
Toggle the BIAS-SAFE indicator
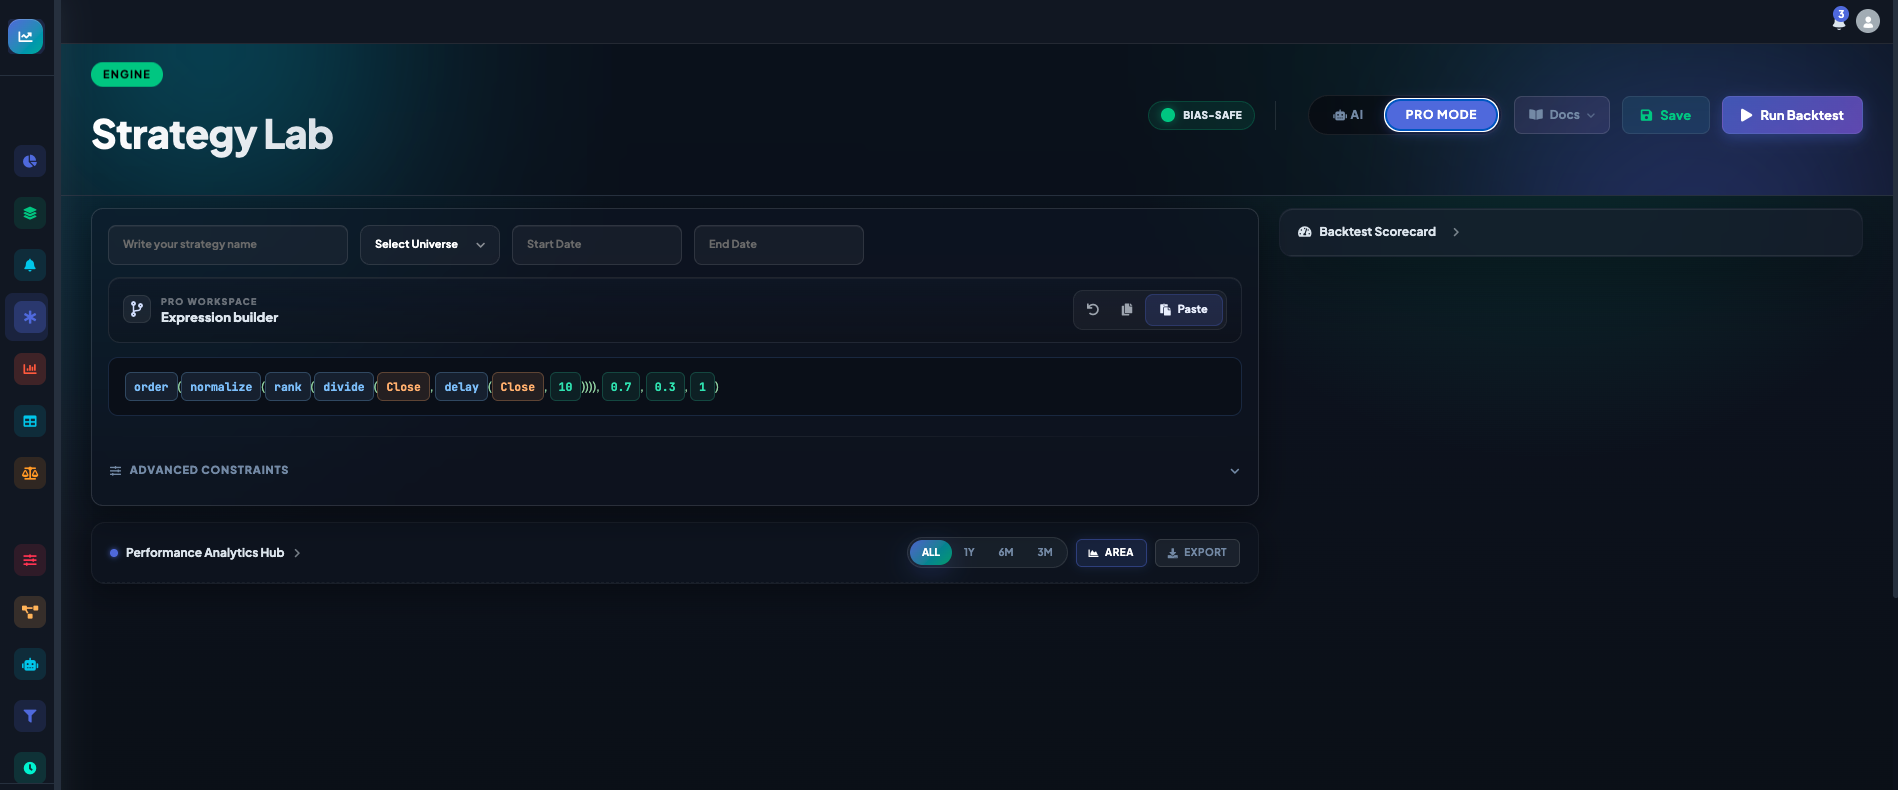point(1201,115)
